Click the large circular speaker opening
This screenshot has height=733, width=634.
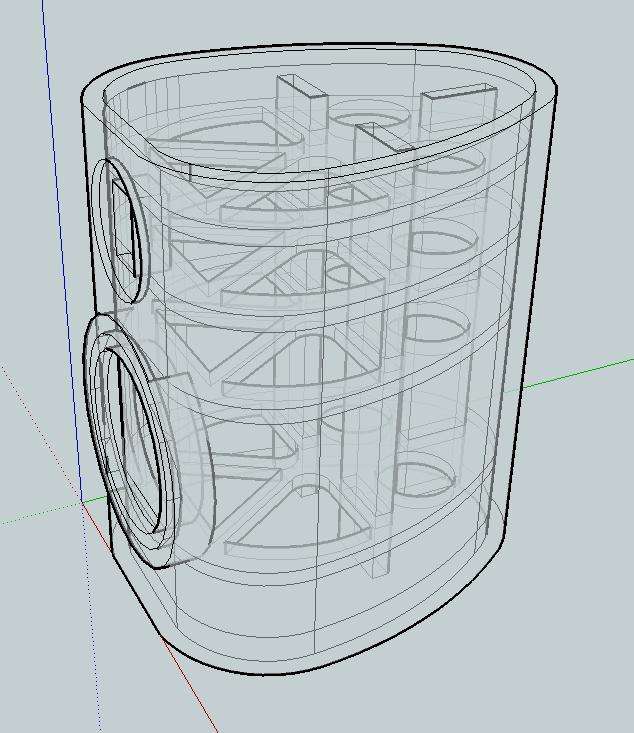[x=133, y=440]
